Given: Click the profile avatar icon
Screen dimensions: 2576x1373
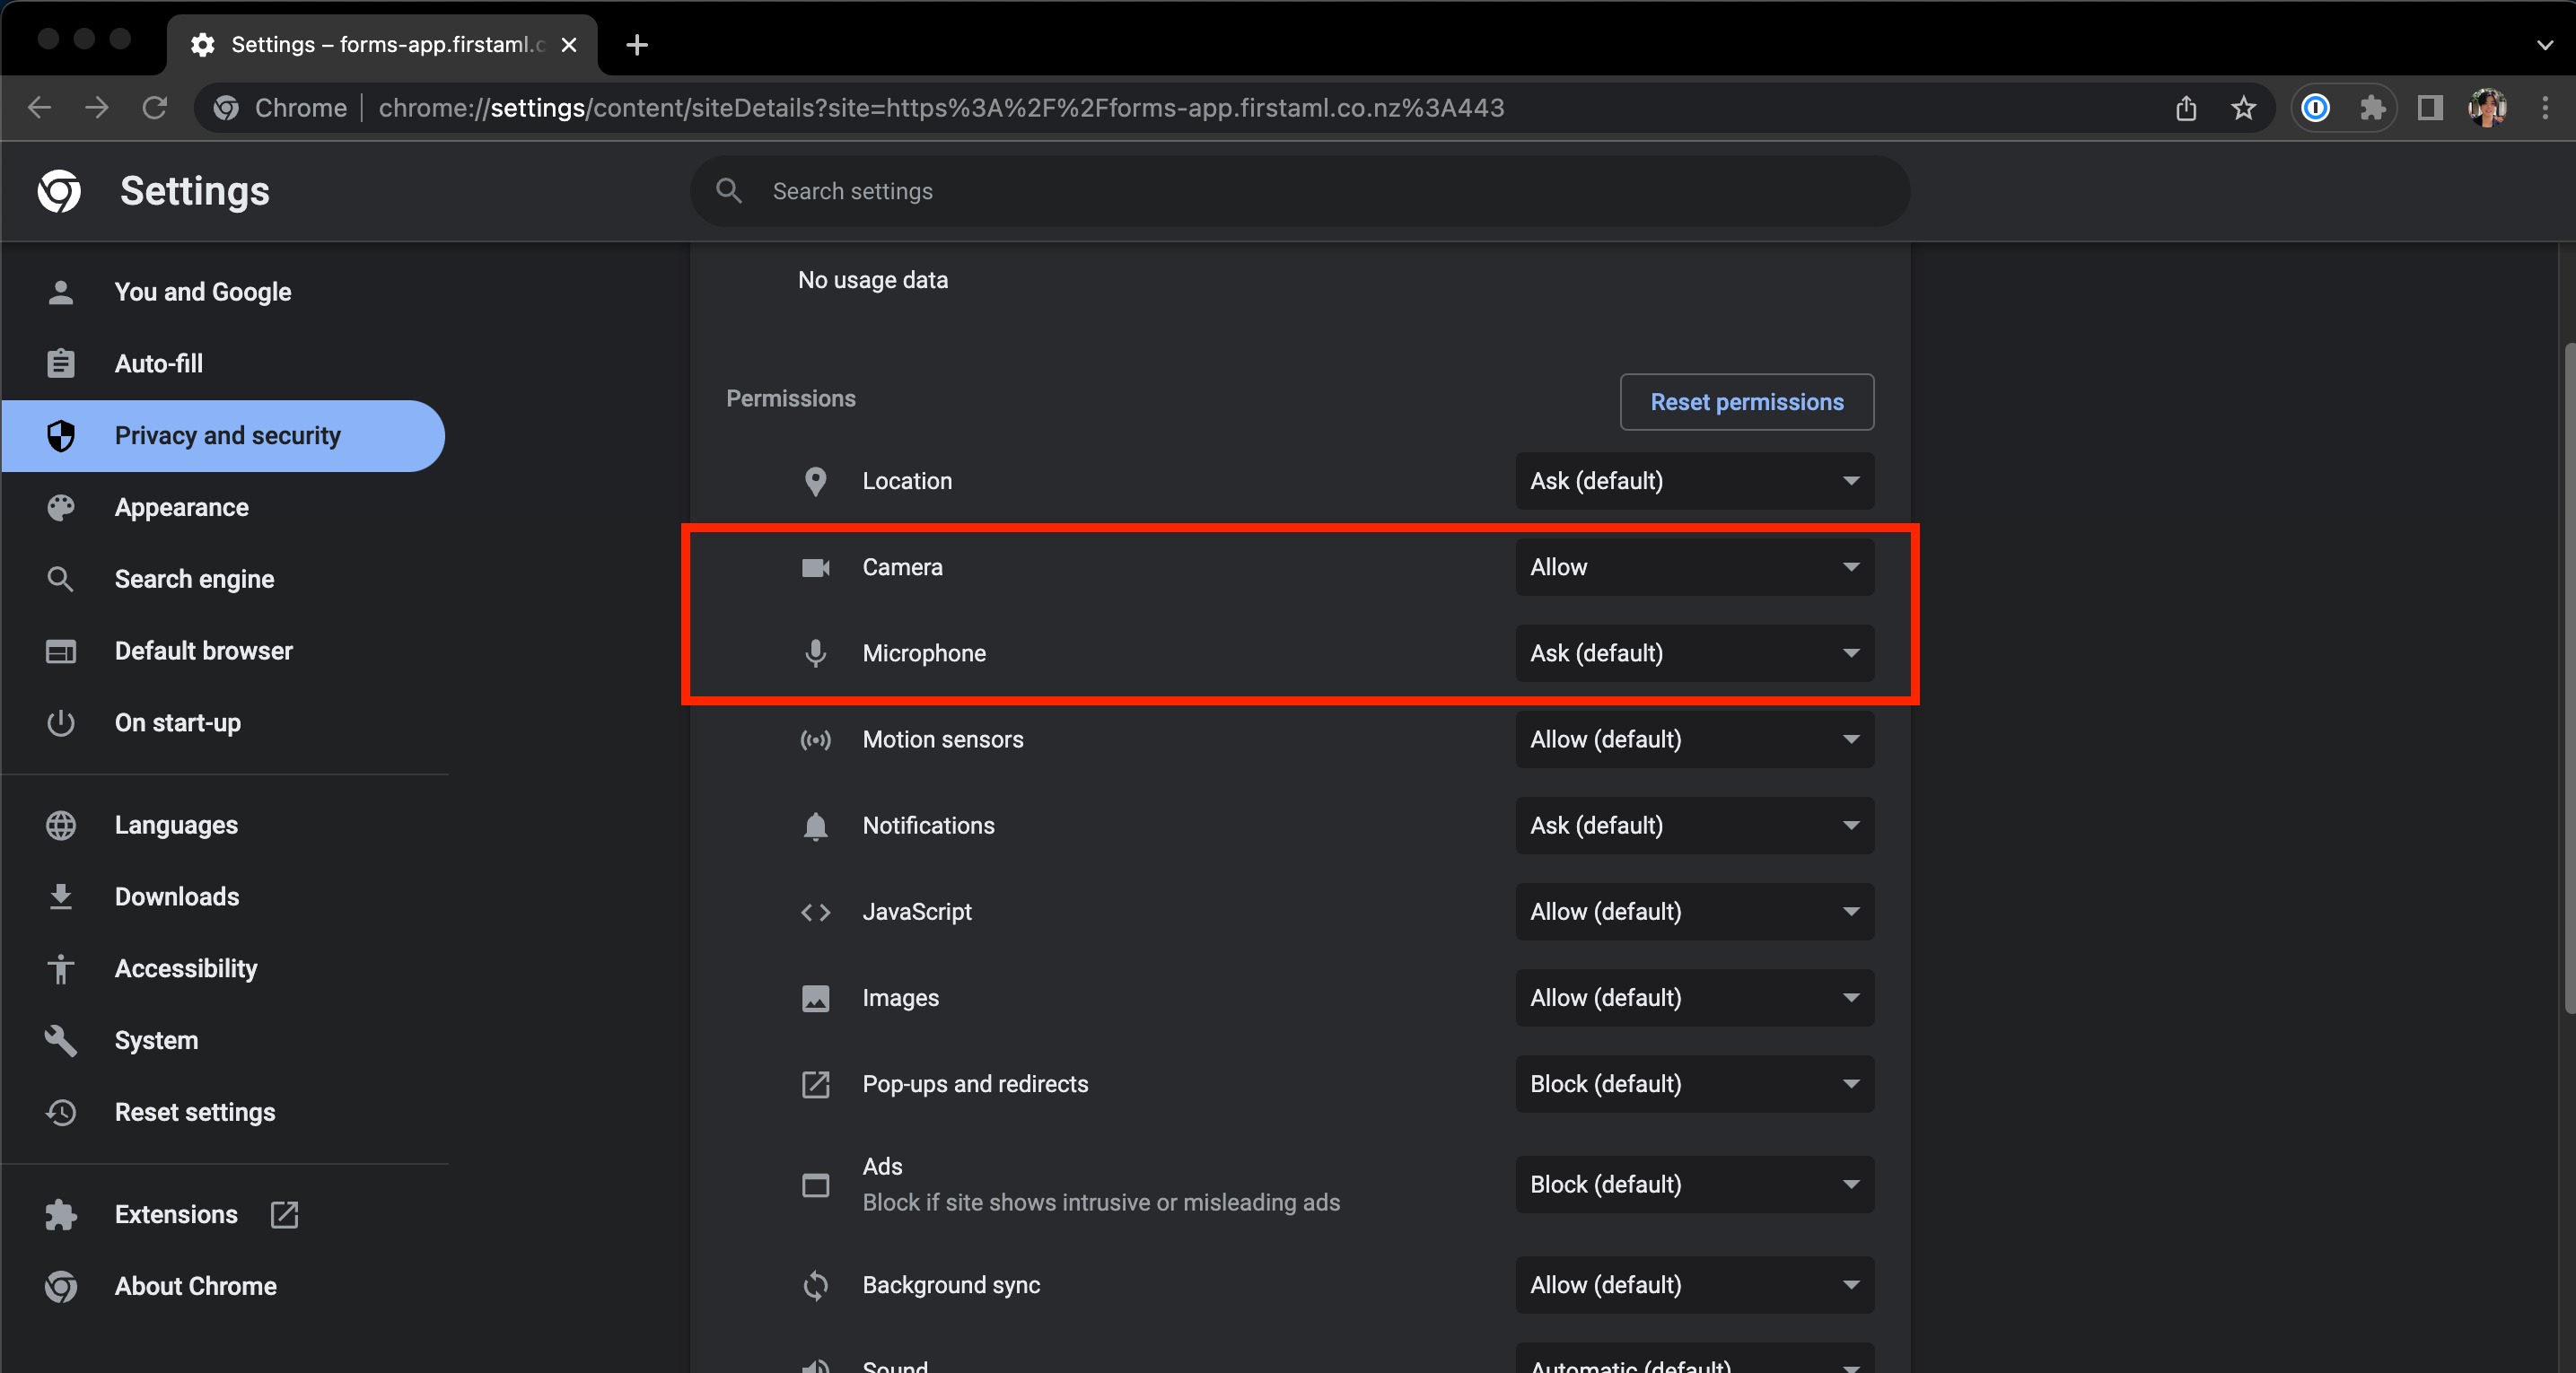Looking at the screenshot, I should click(x=2487, y=108).
